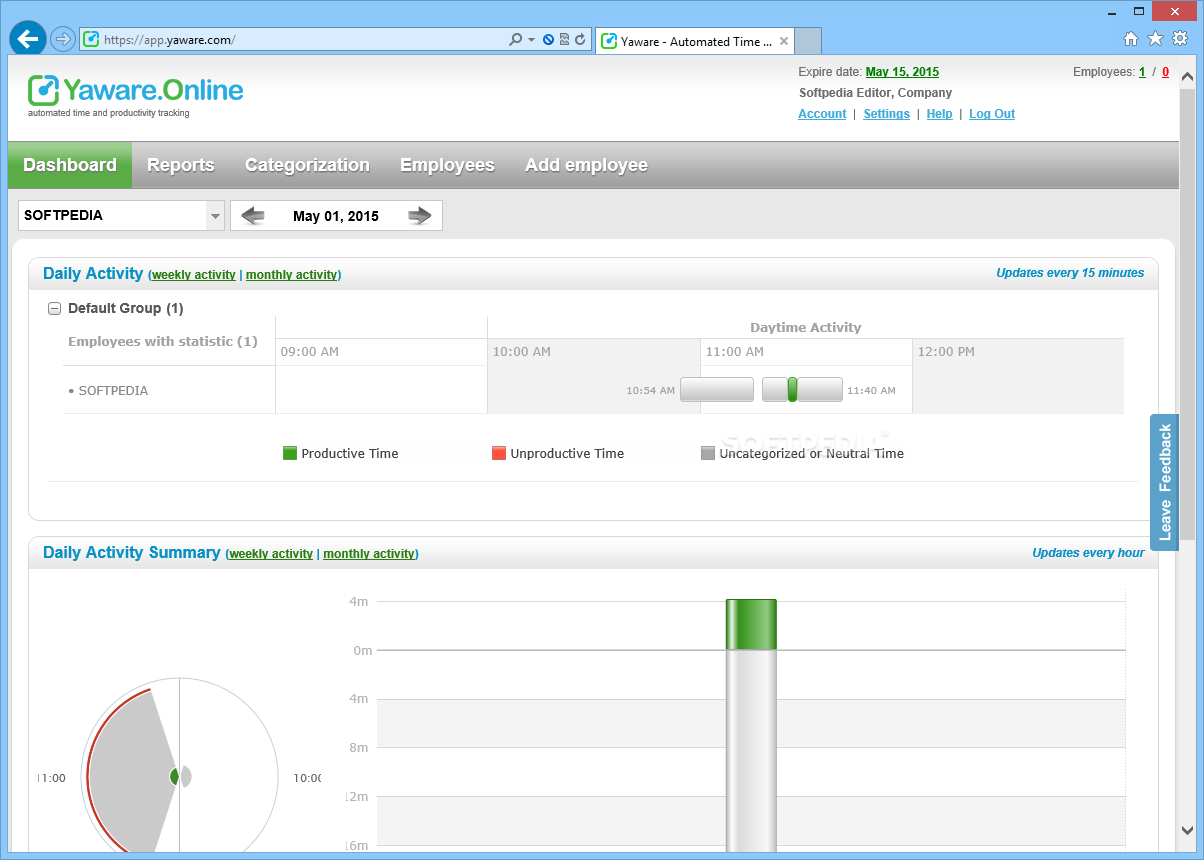Click the 09:00 AM time column label
This screenshot has width=1204, height=860.
click(x=309, y=352)
